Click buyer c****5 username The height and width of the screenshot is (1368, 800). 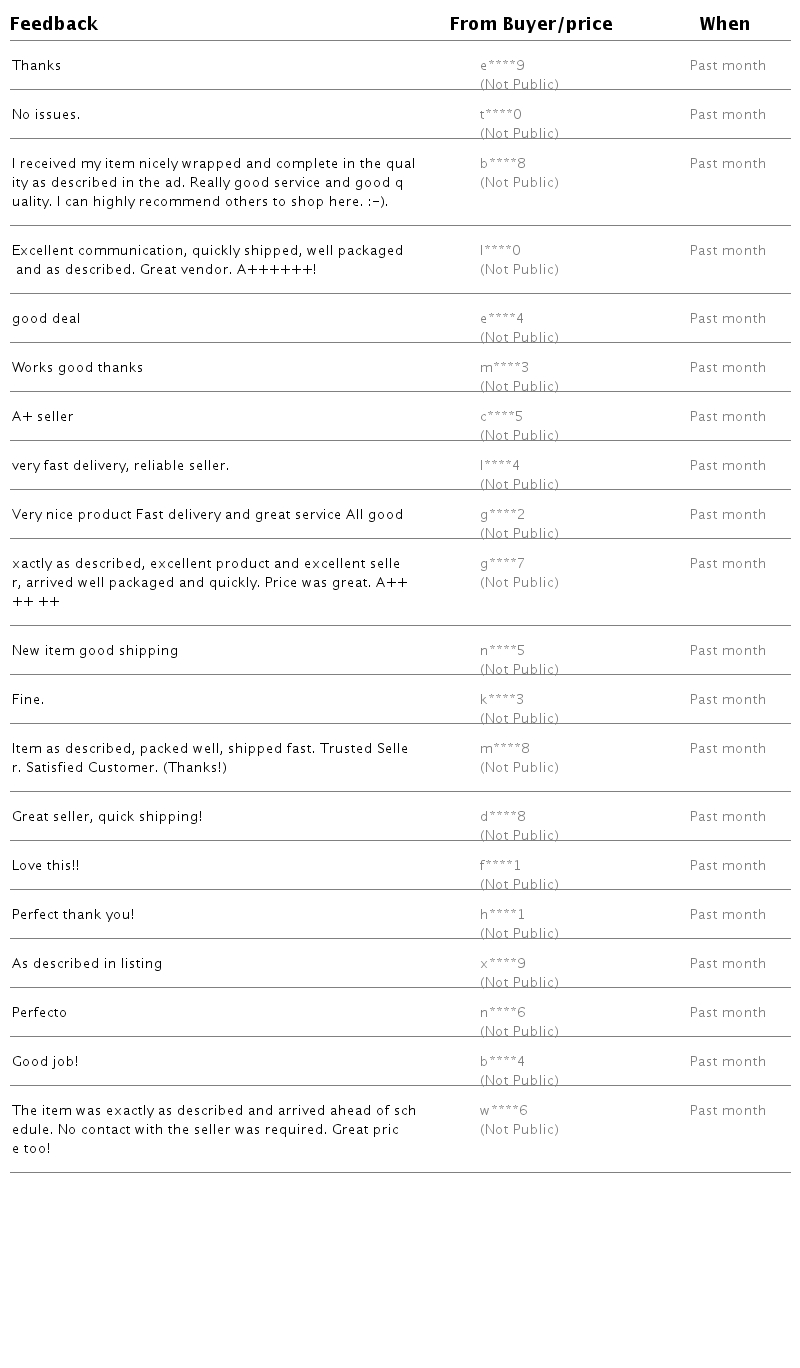(x=501, y=417)
